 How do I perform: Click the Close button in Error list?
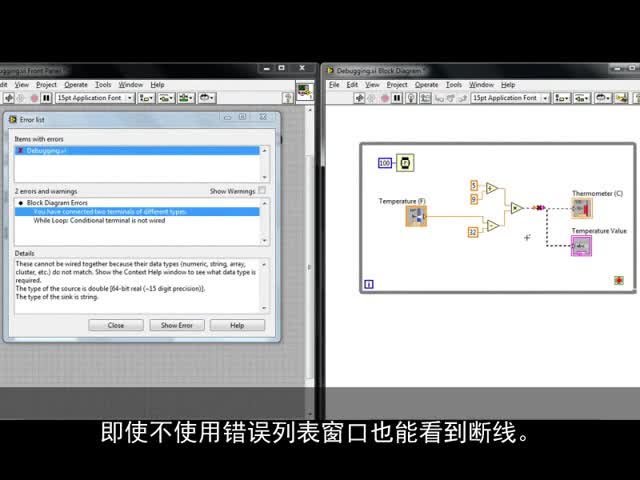(x=116, y=325)
